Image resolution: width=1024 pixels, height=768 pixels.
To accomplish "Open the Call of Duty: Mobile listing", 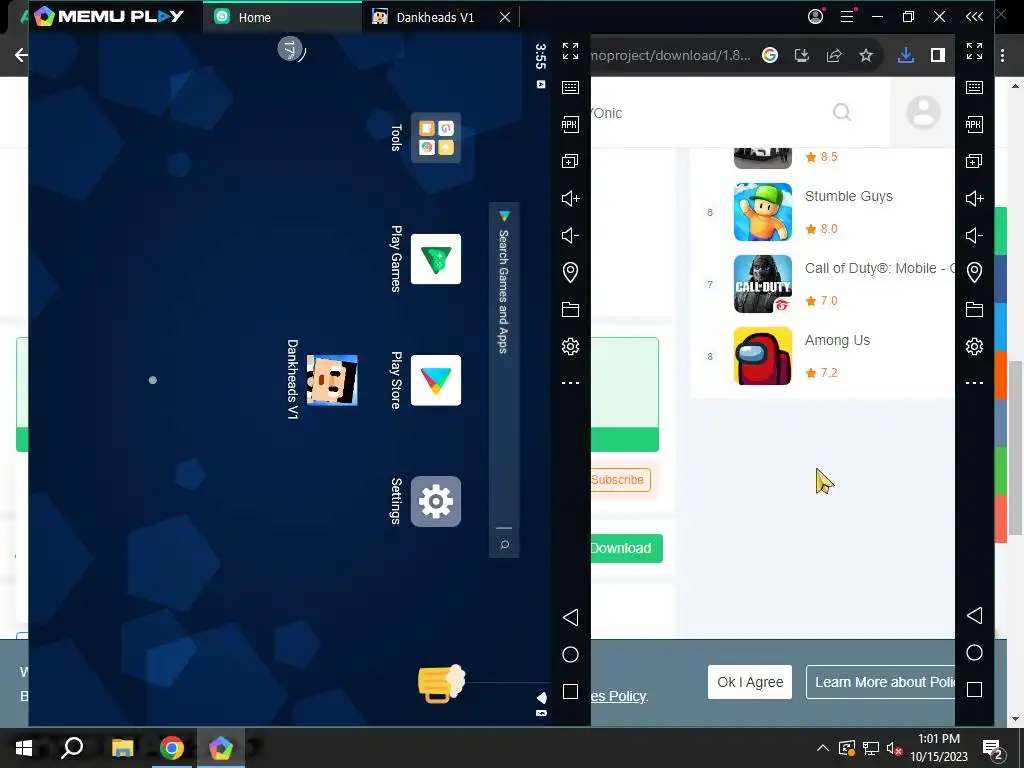I will [880, 268].
